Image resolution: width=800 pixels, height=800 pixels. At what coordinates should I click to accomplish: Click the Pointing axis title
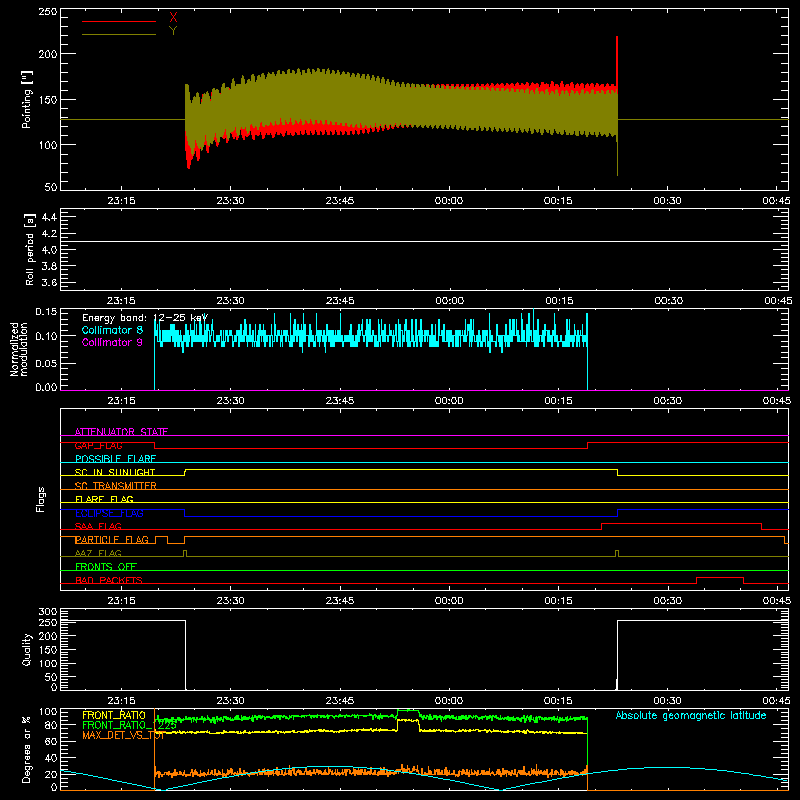[27, 99]
